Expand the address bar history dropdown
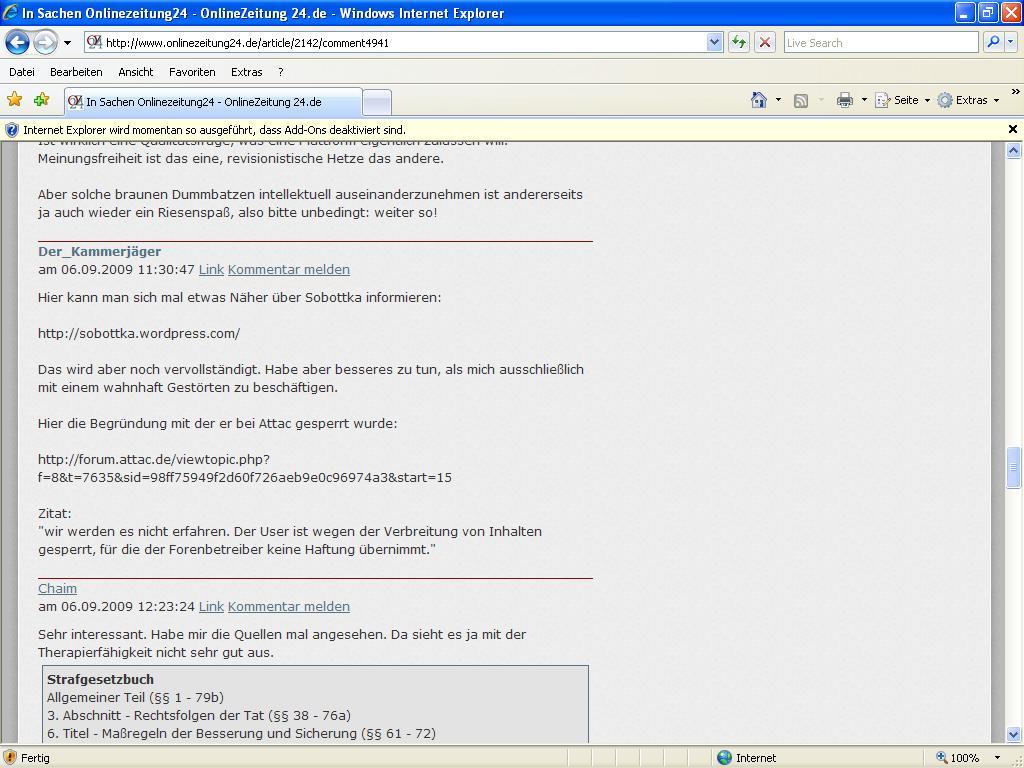 714,43
